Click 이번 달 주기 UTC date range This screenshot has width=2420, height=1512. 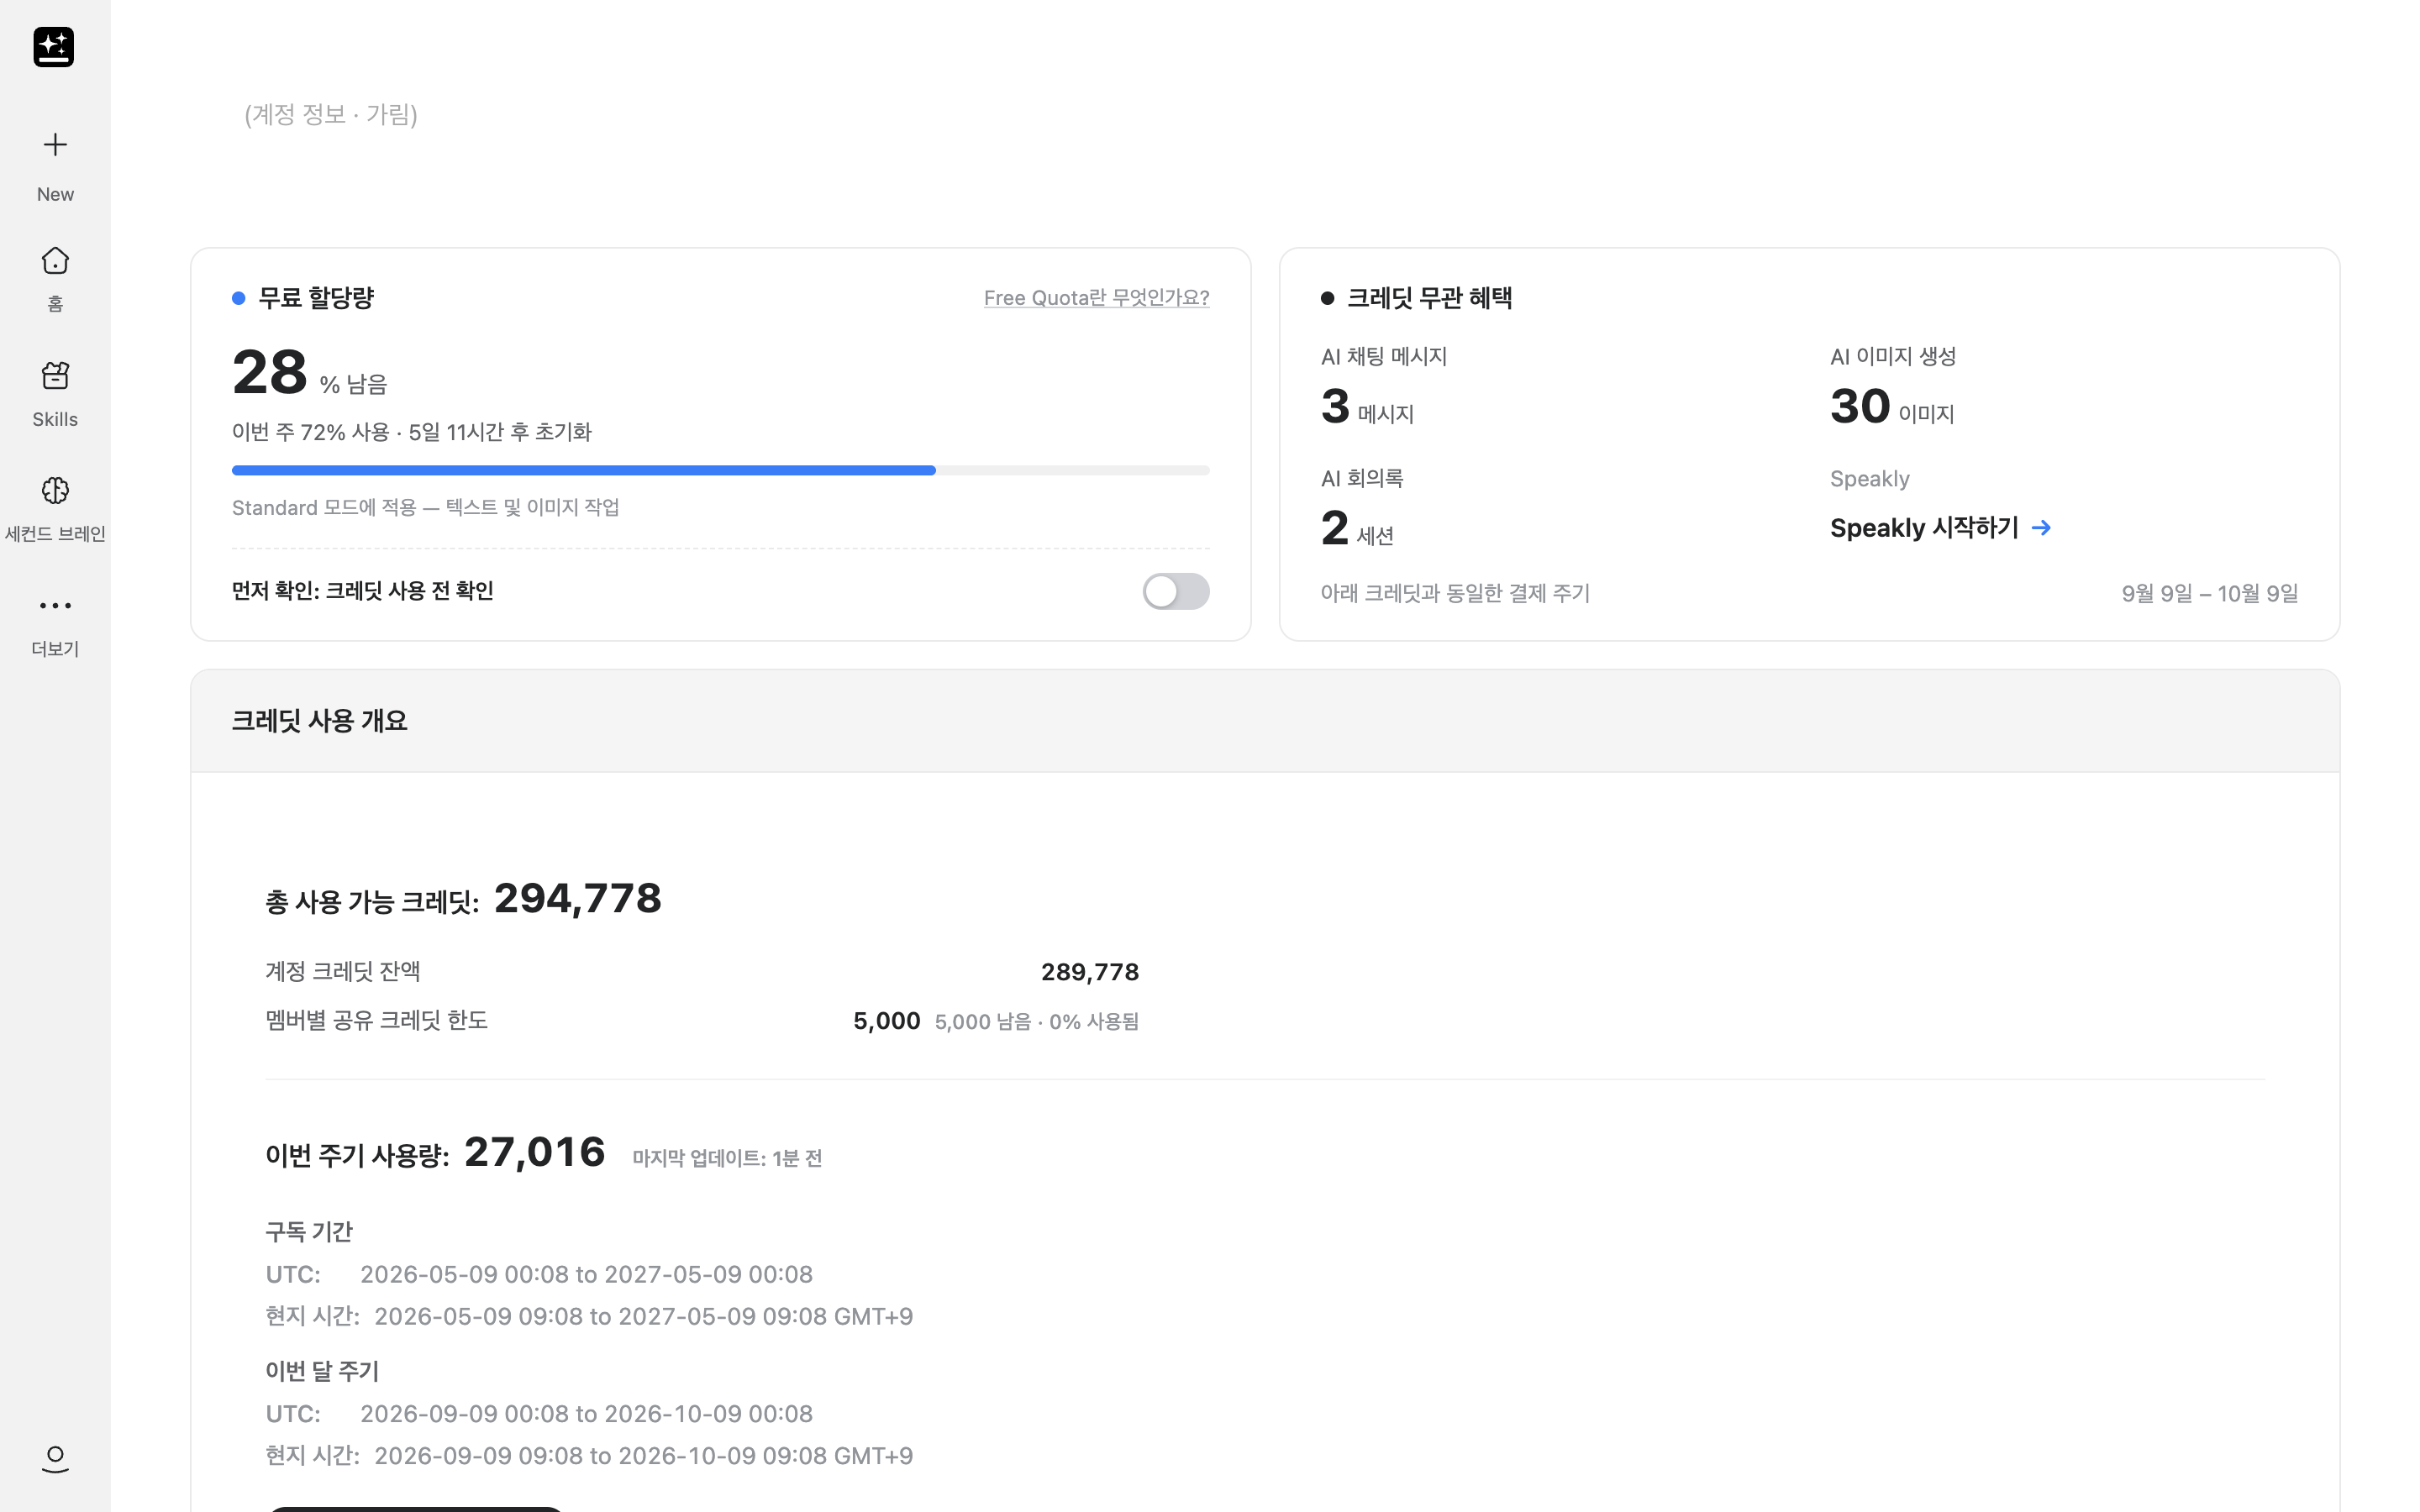click(586, 1414)
